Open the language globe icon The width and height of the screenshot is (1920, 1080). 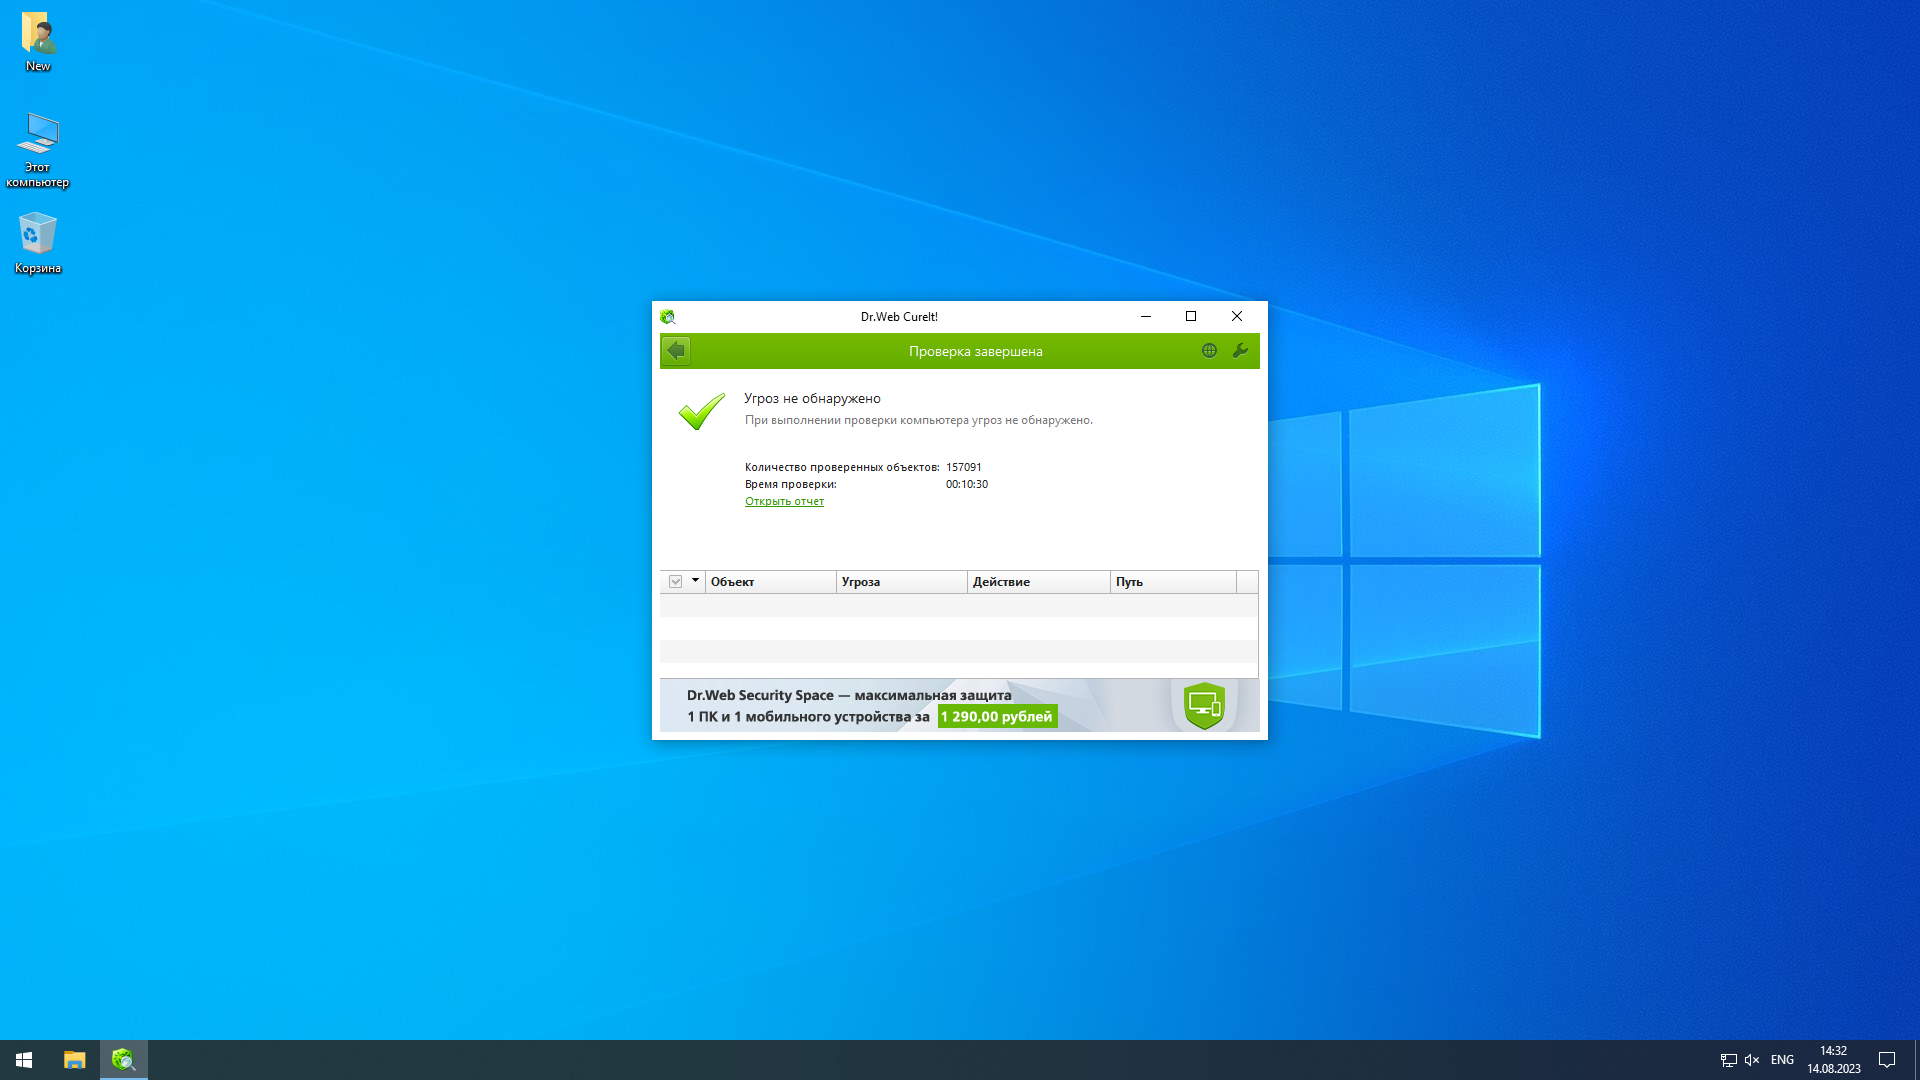(1209, 351)
